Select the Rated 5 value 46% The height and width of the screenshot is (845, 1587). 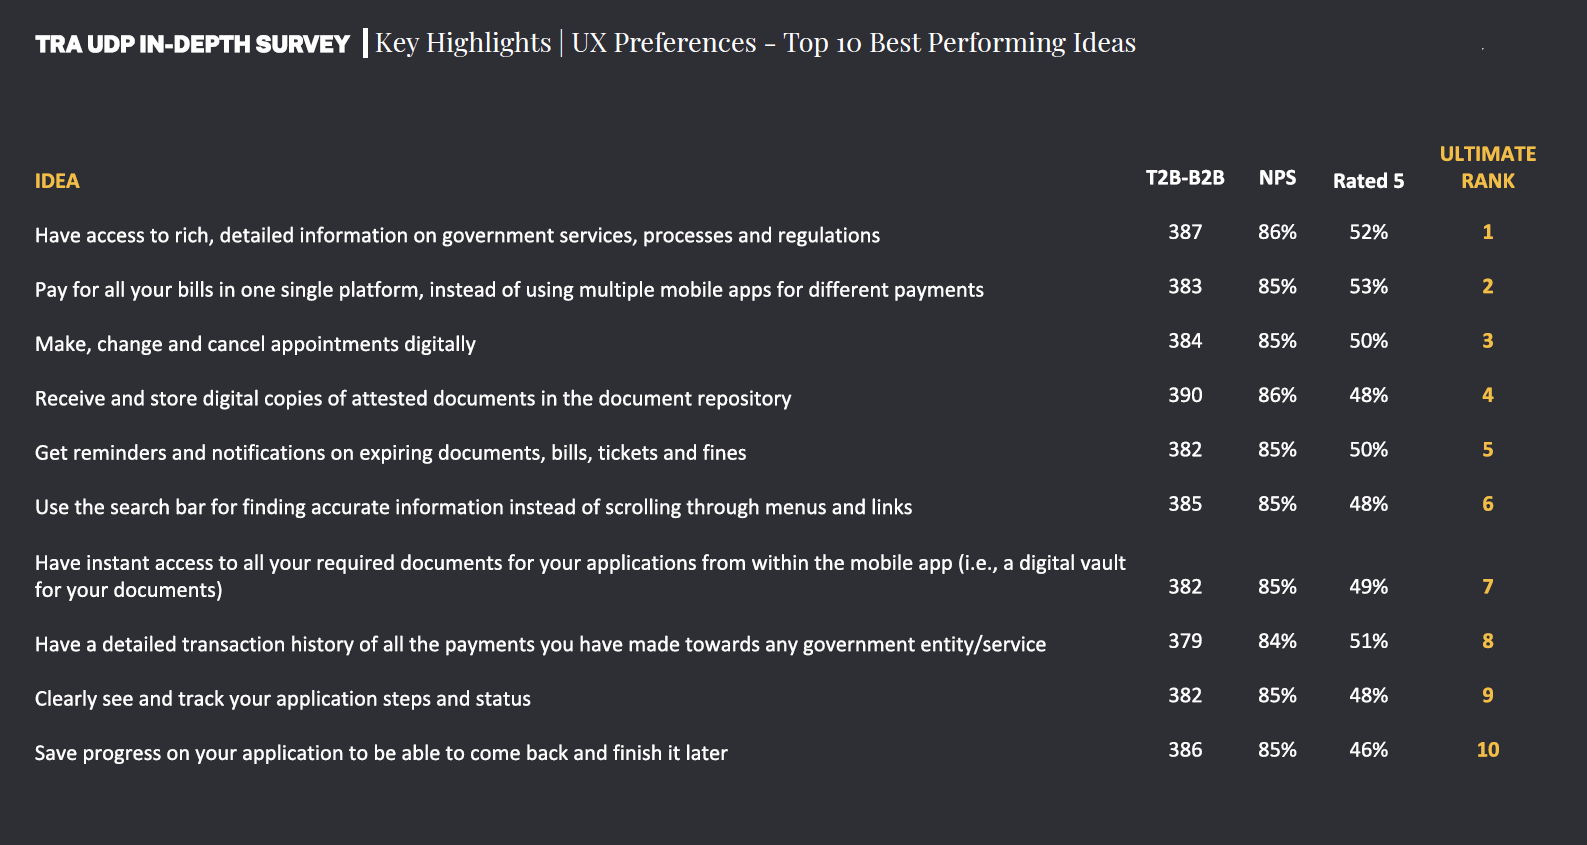(x=1368, y=750)
